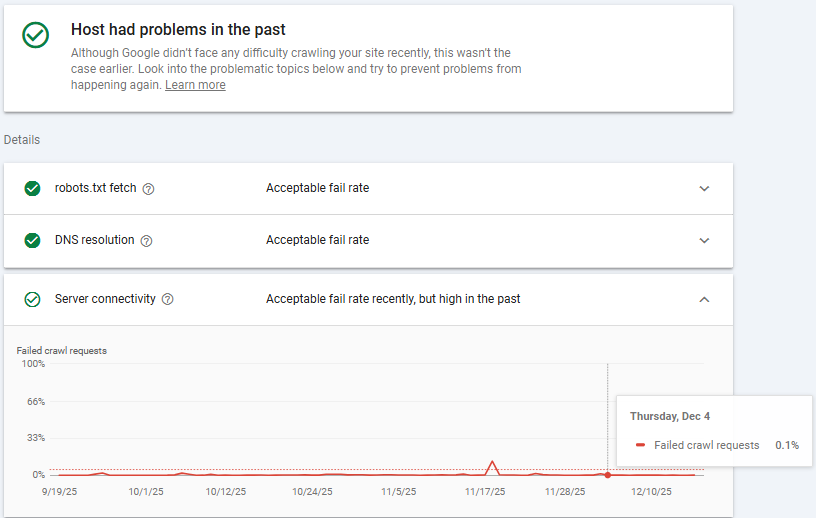Screen dimensions: 816x518
Task: Expand the robots.txt fetch row chevron
Action: pos(704,188)
